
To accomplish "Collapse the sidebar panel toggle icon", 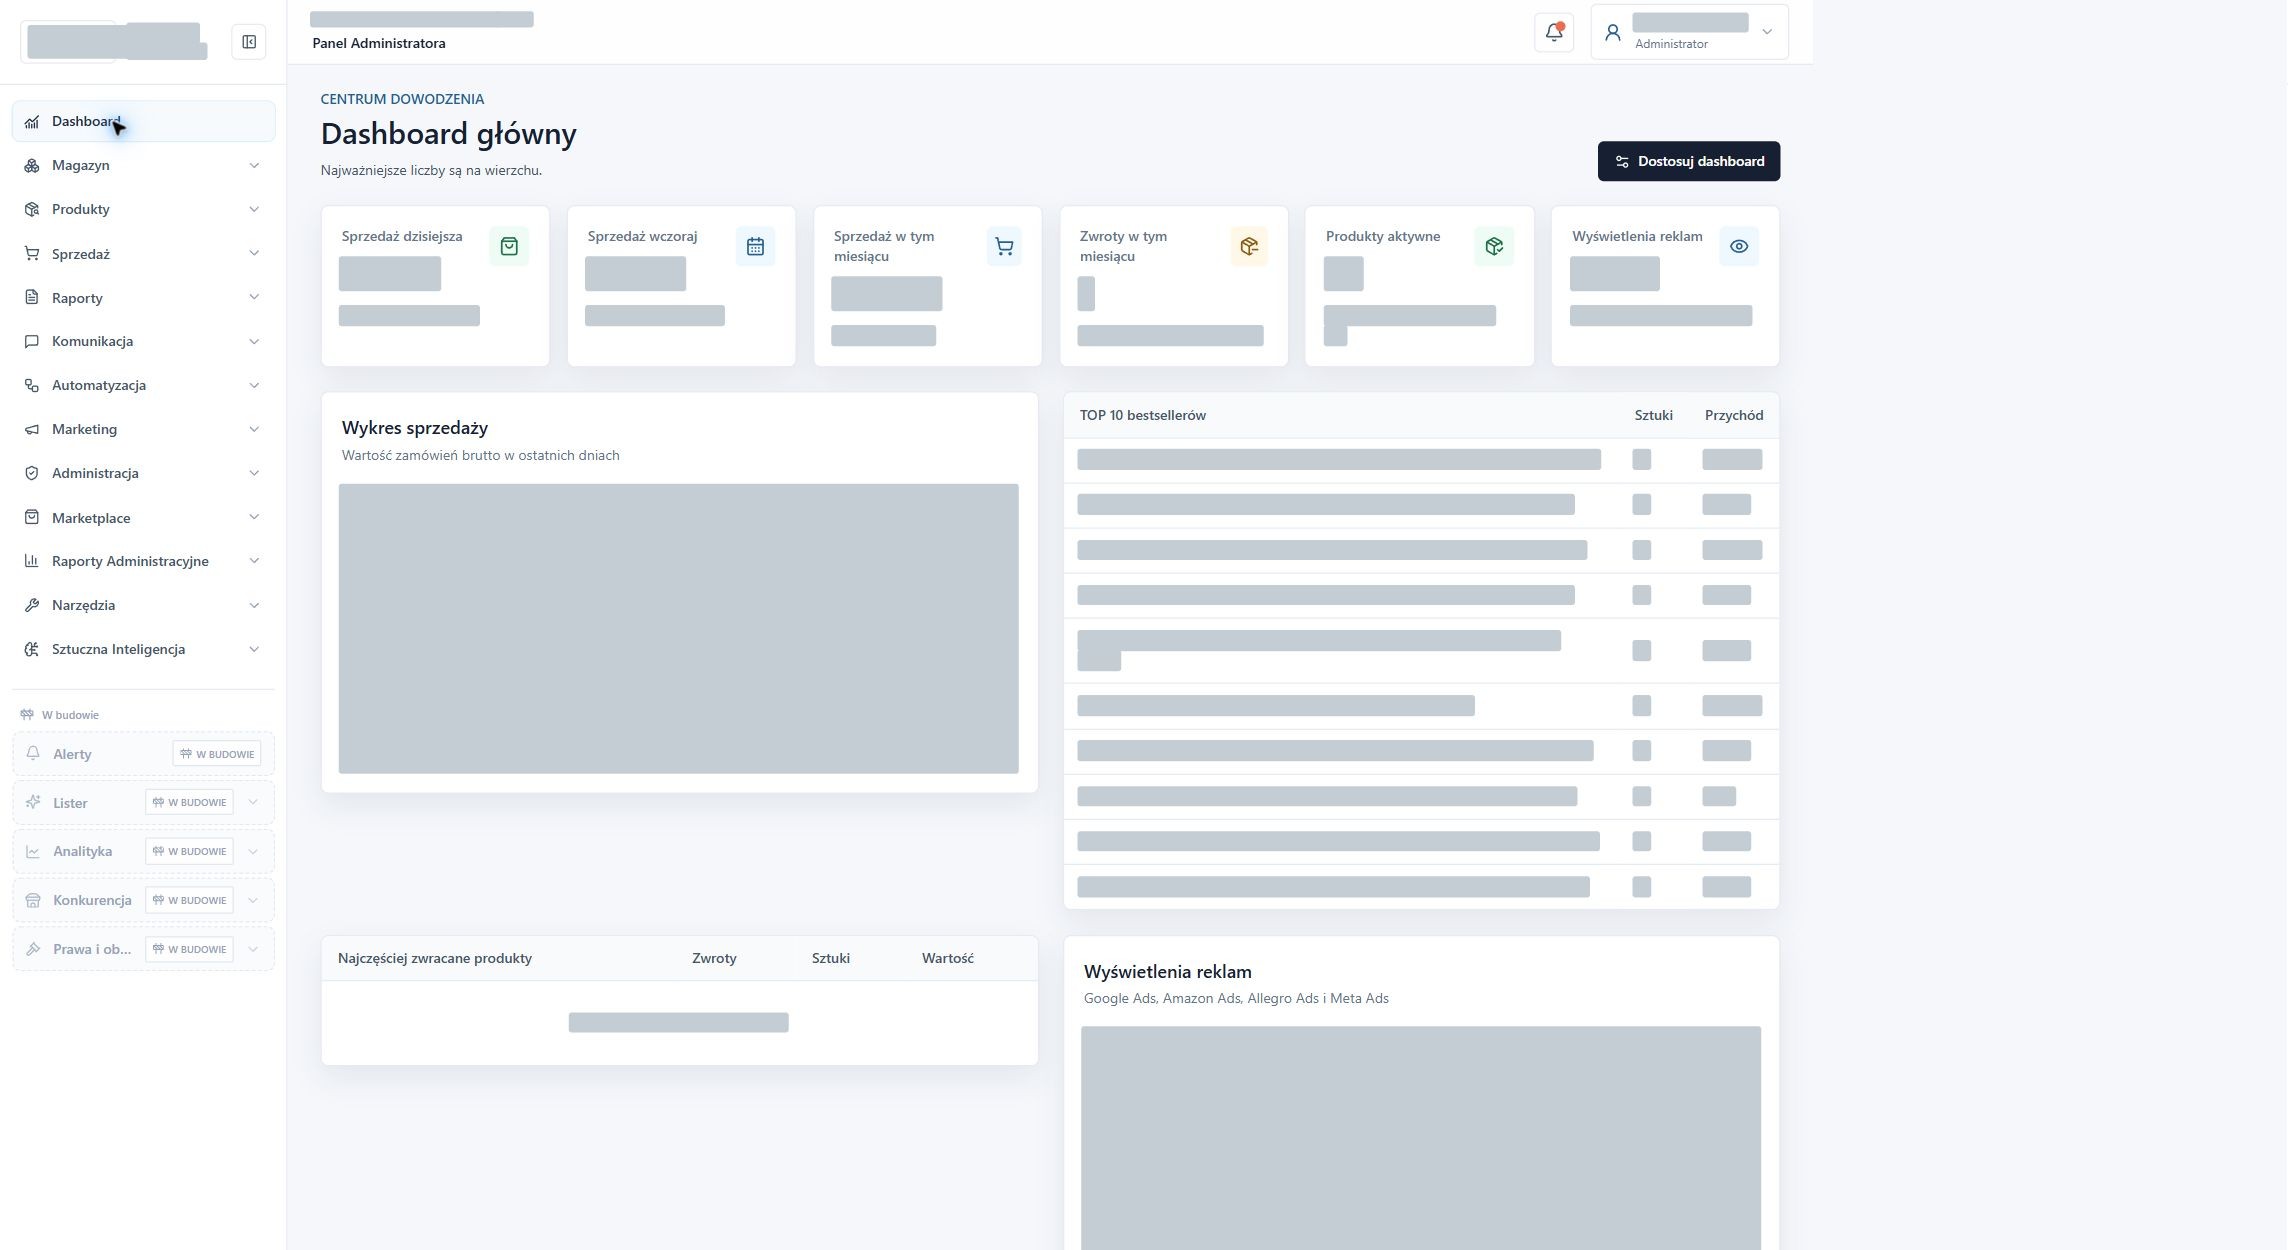I will 249,42.
